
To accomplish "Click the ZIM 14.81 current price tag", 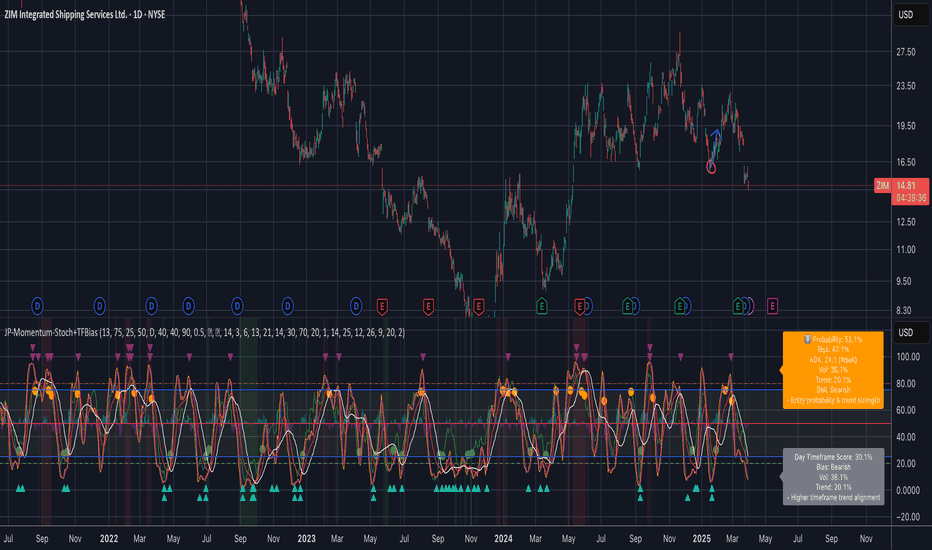I will tap(901, 186).
